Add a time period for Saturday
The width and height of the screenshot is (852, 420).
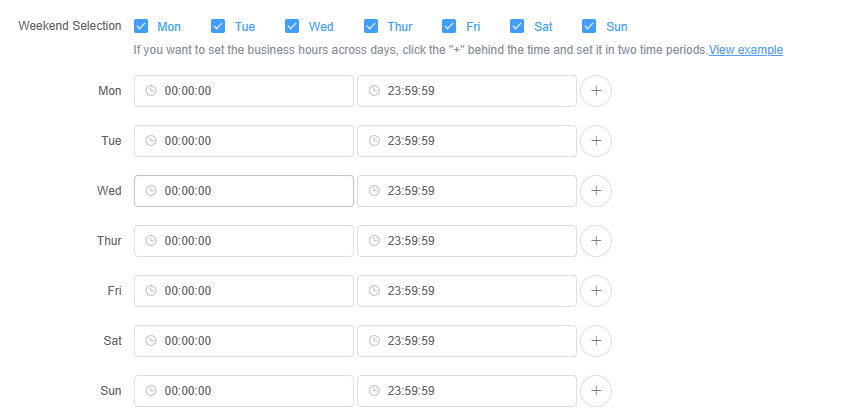(x=596, y=341)
